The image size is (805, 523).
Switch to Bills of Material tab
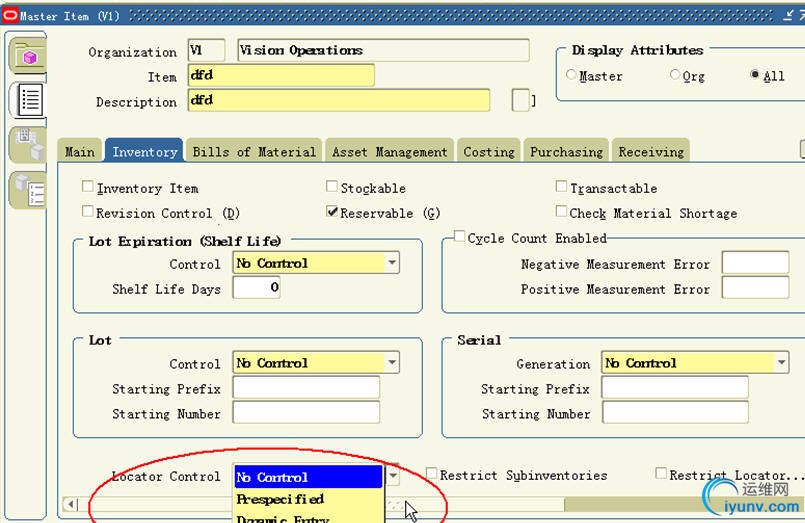254,151
